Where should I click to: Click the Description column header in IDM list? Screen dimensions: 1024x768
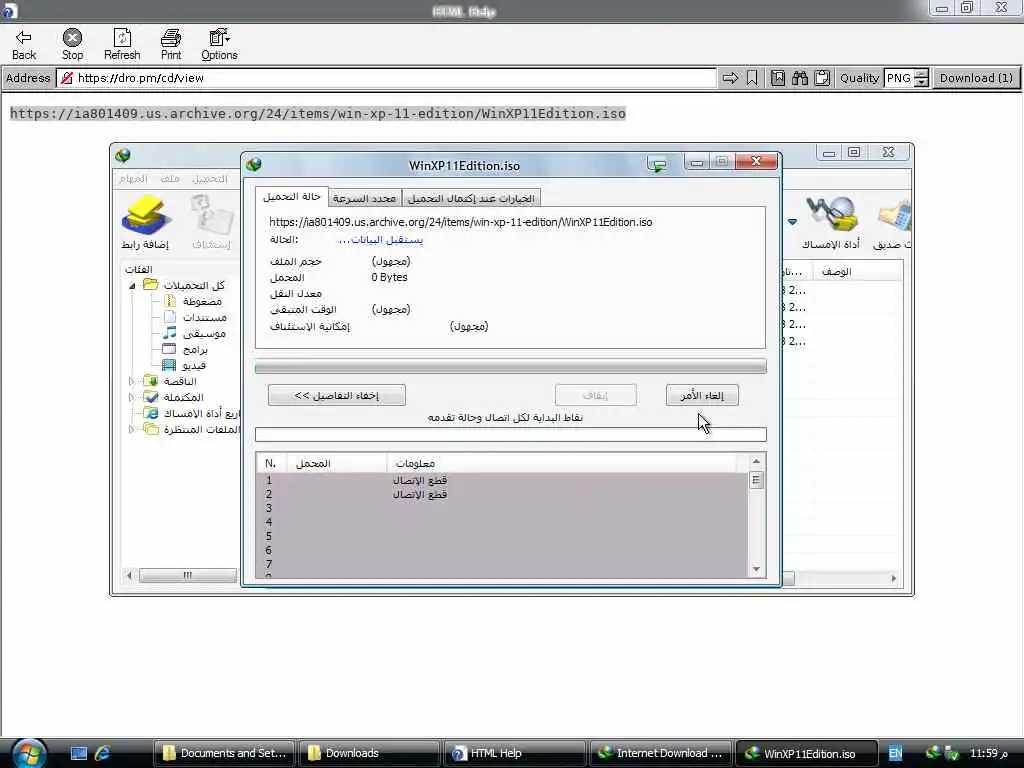(857, 271)
